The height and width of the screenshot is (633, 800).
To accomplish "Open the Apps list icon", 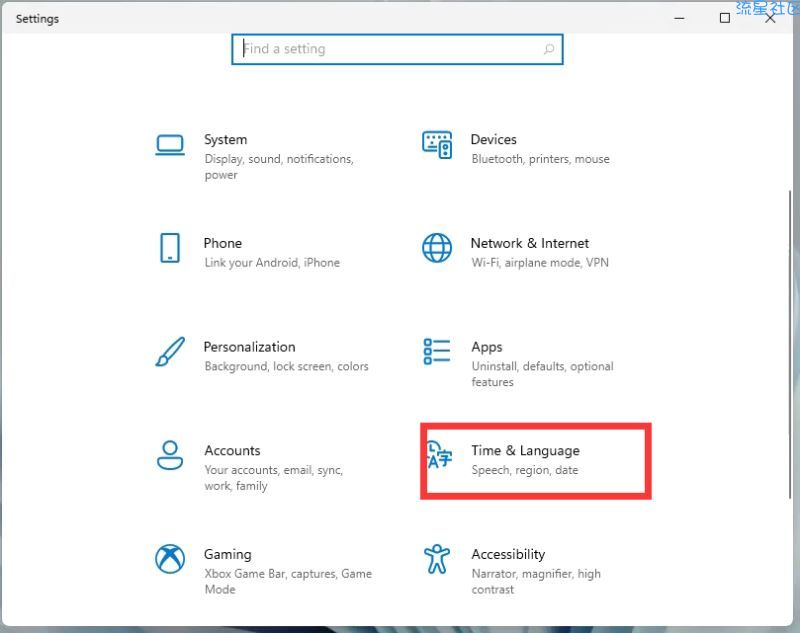I will click(437, 352).
